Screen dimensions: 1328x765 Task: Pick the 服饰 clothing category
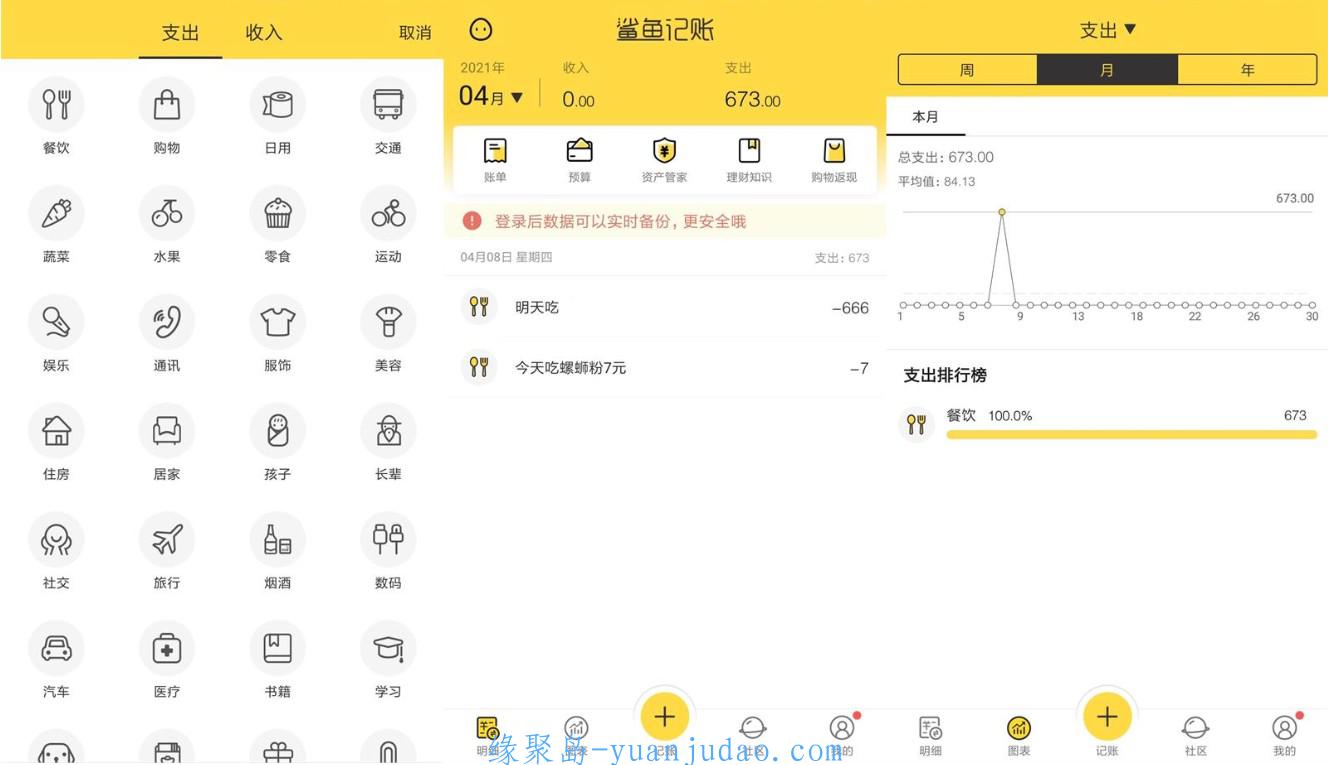[x=277, y=322]
